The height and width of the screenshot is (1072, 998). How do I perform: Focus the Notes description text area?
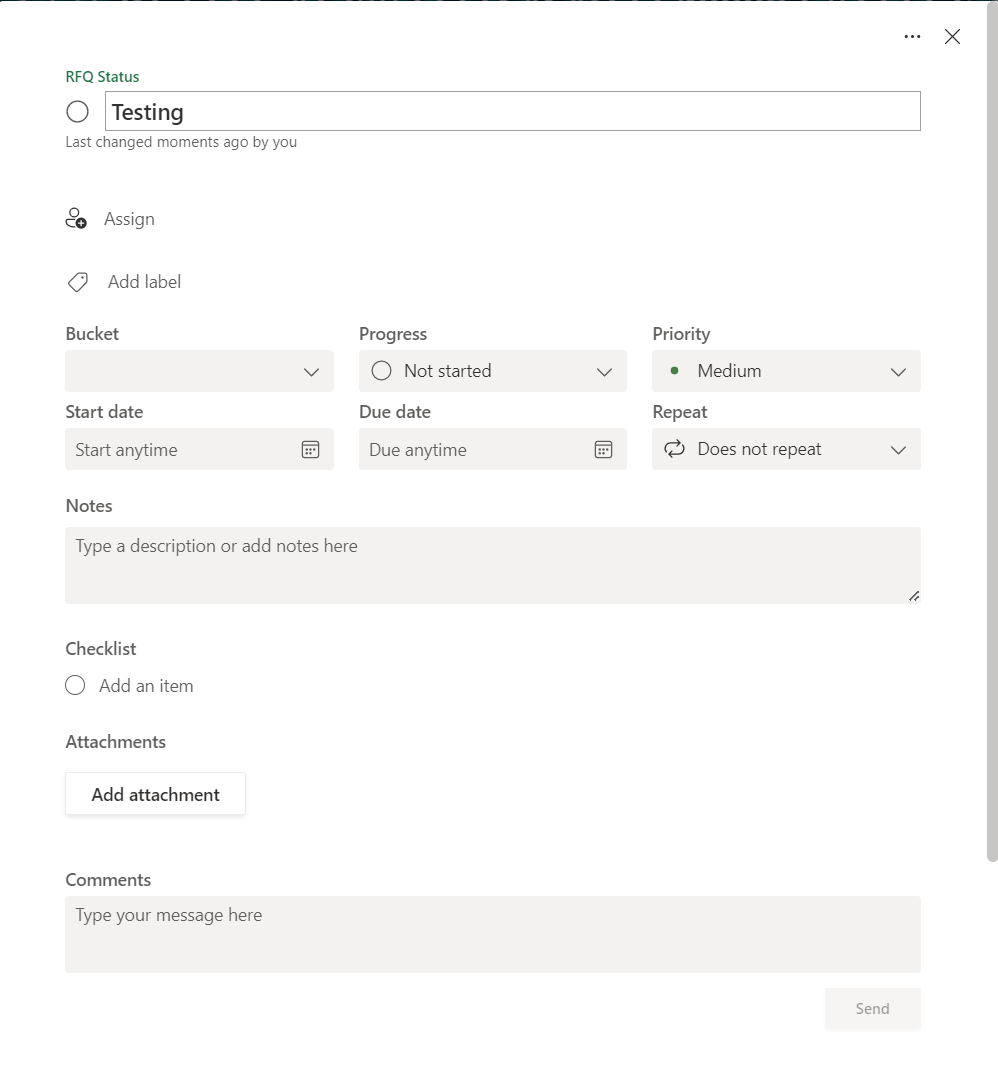click(x=492, y=565)
